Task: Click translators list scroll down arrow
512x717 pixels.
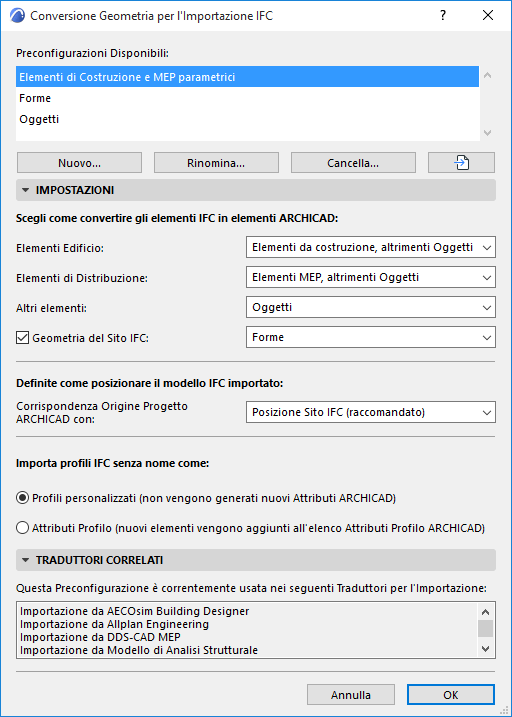Action: pyautogui.click(x=485, y=649)
